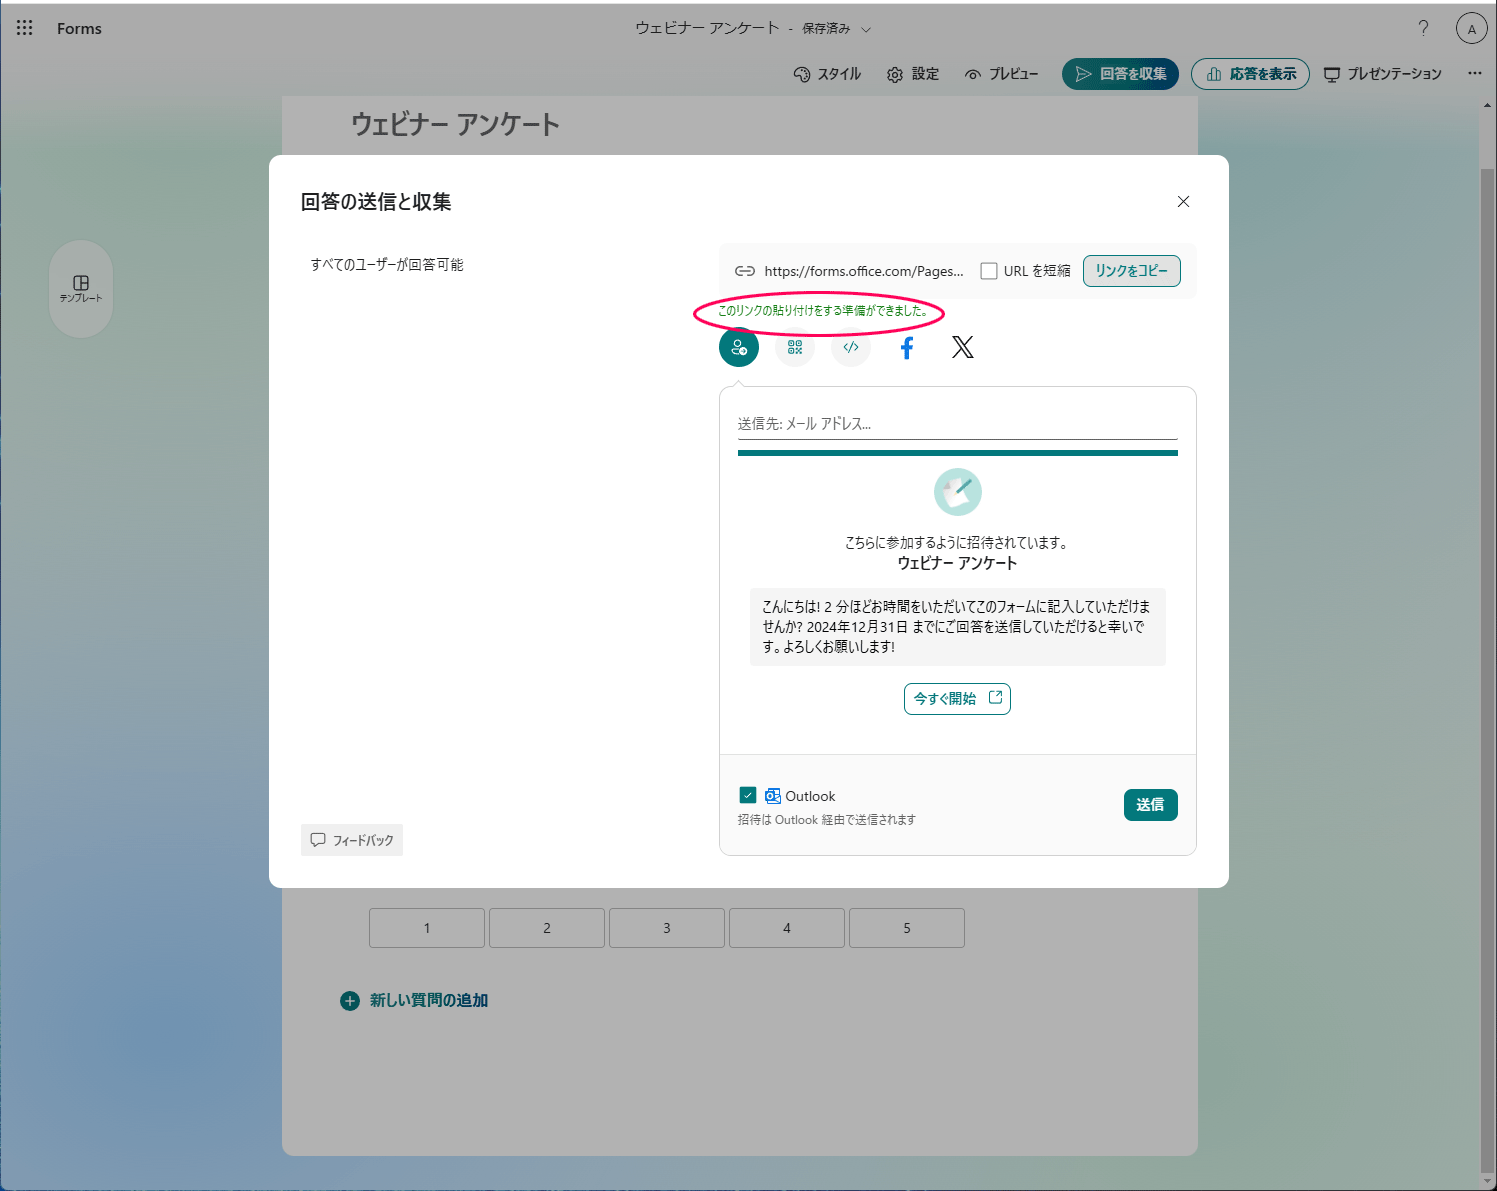Open the QR code sharing option
This screenshot has height=1191, width=1497.
click(x=794, y=347)
